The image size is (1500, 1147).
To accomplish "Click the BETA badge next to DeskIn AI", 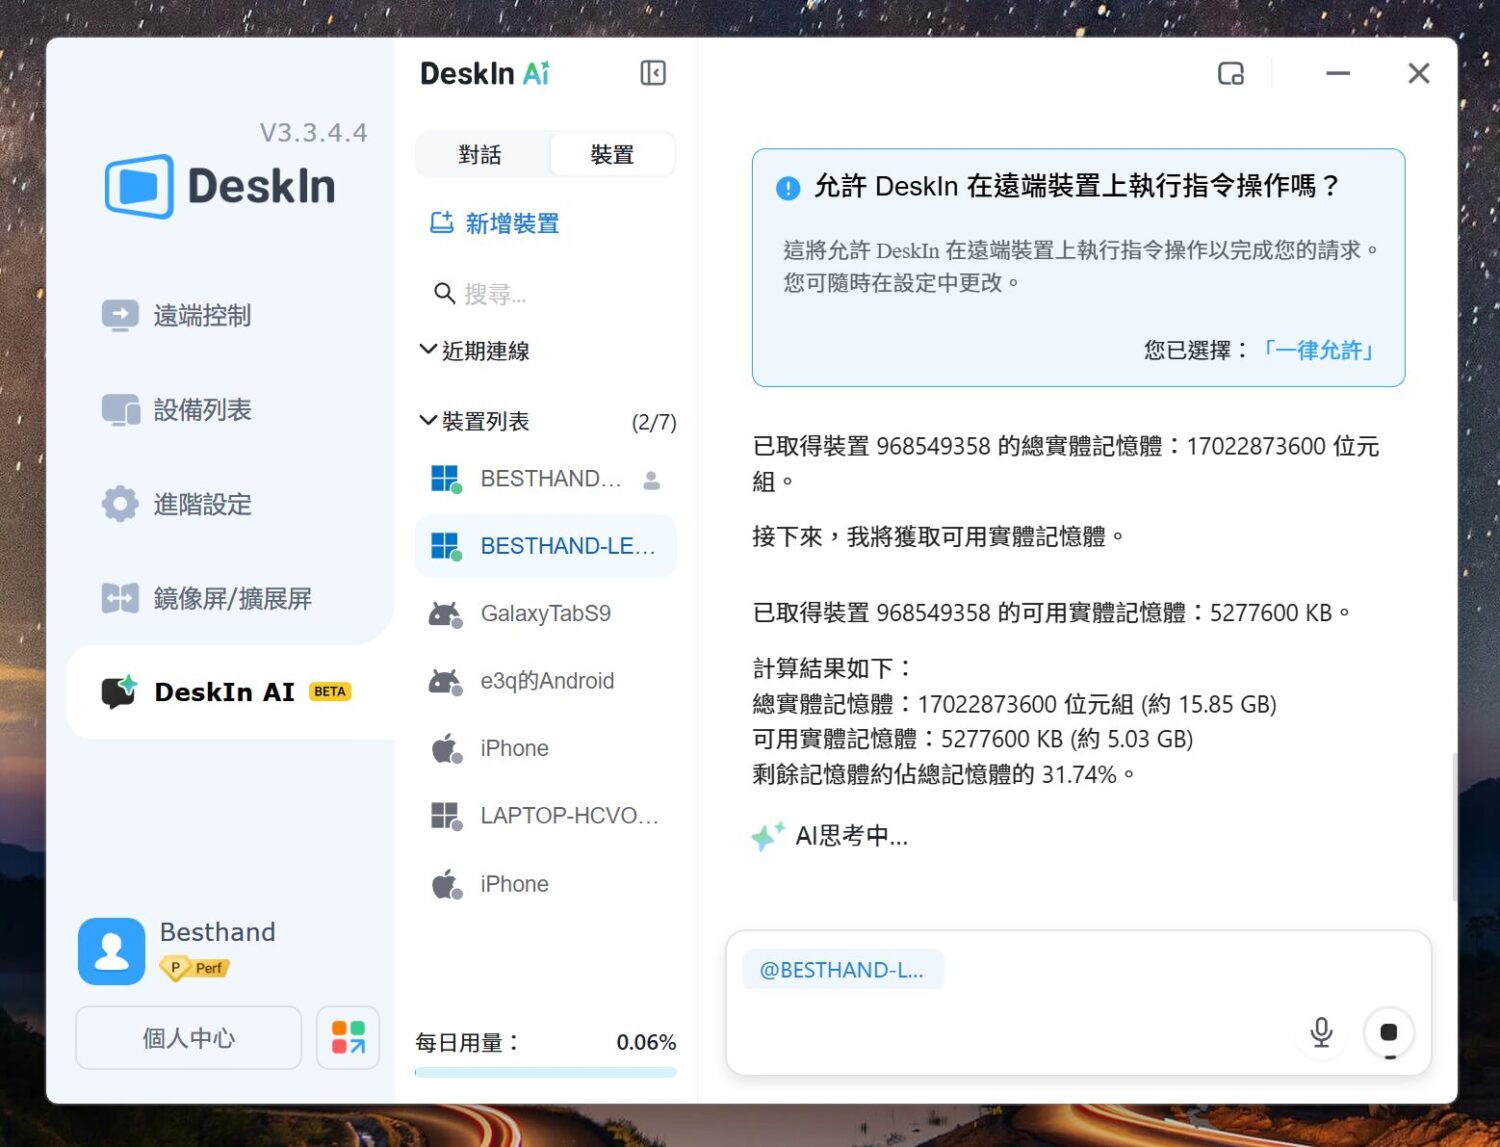I will 330,692.
